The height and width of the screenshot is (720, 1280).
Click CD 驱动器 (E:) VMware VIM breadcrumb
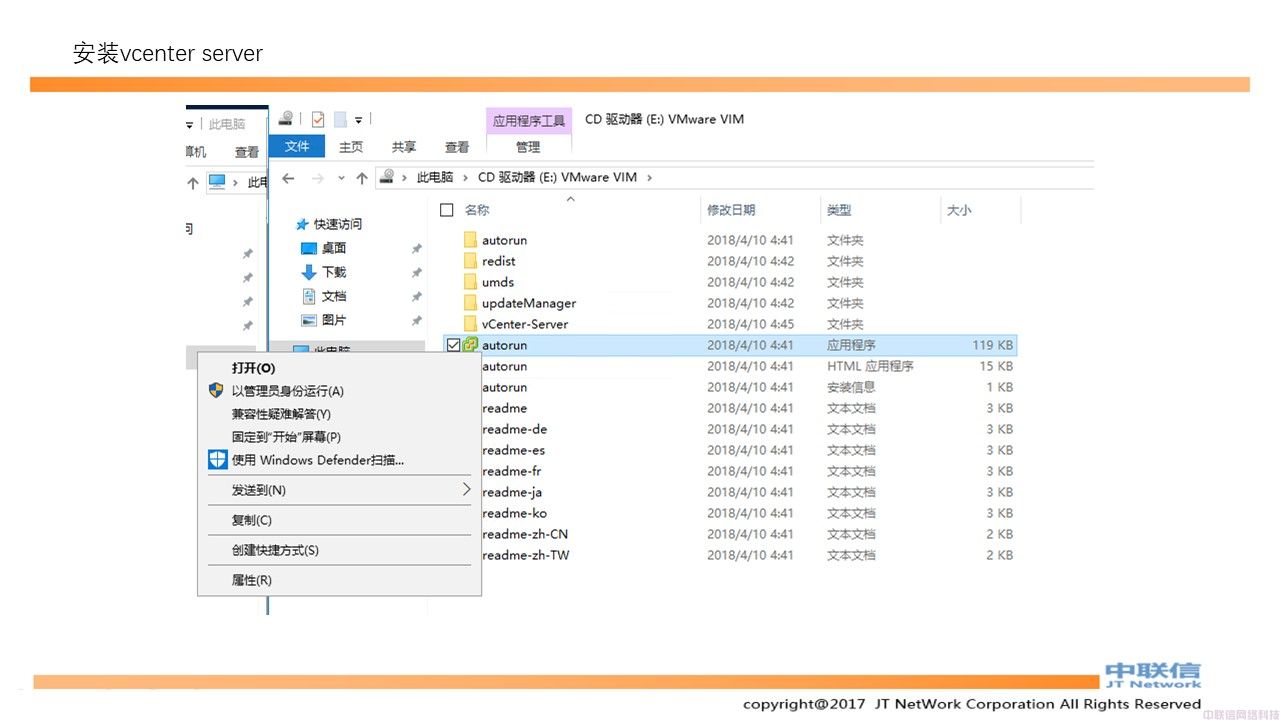(x=557, y=177)
